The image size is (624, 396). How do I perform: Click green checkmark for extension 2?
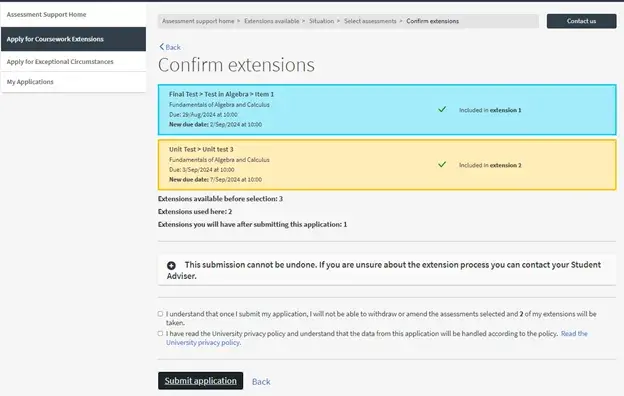442,164
